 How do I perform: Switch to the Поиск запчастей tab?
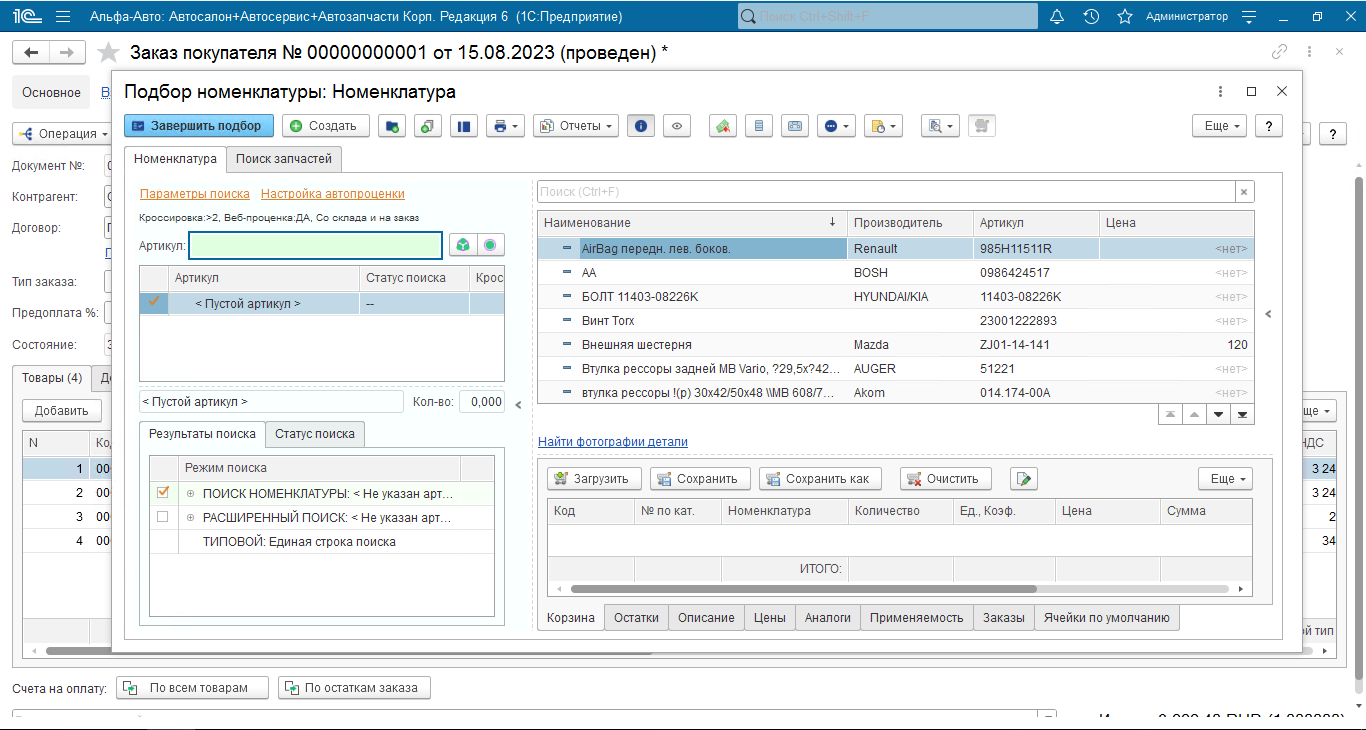(284, 159)
